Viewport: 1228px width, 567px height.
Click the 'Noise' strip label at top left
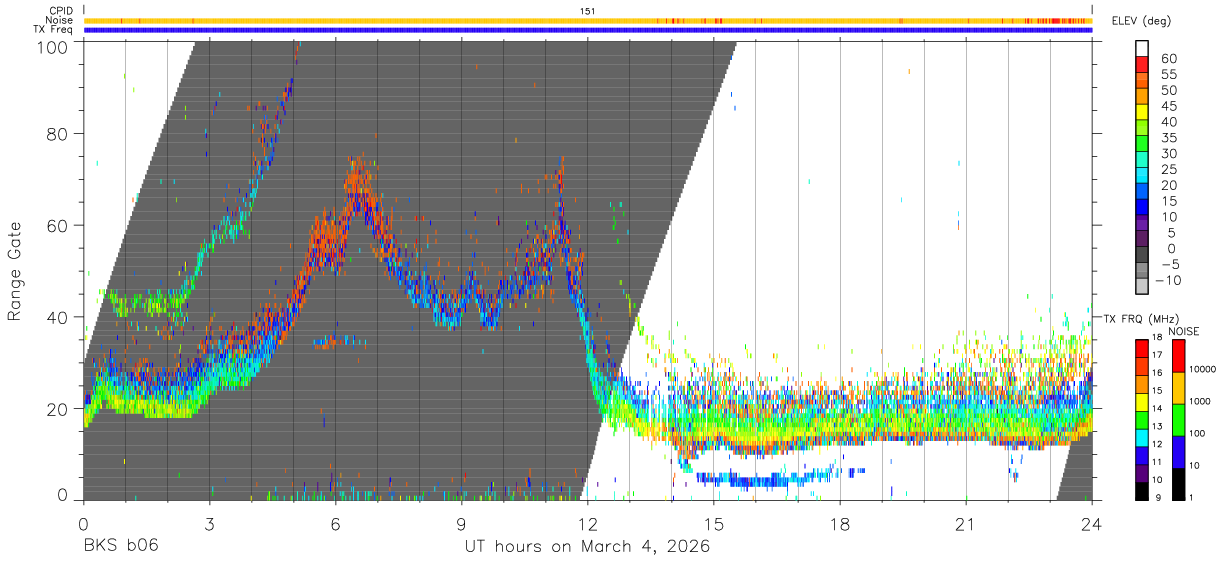click(x=60, y=20)
